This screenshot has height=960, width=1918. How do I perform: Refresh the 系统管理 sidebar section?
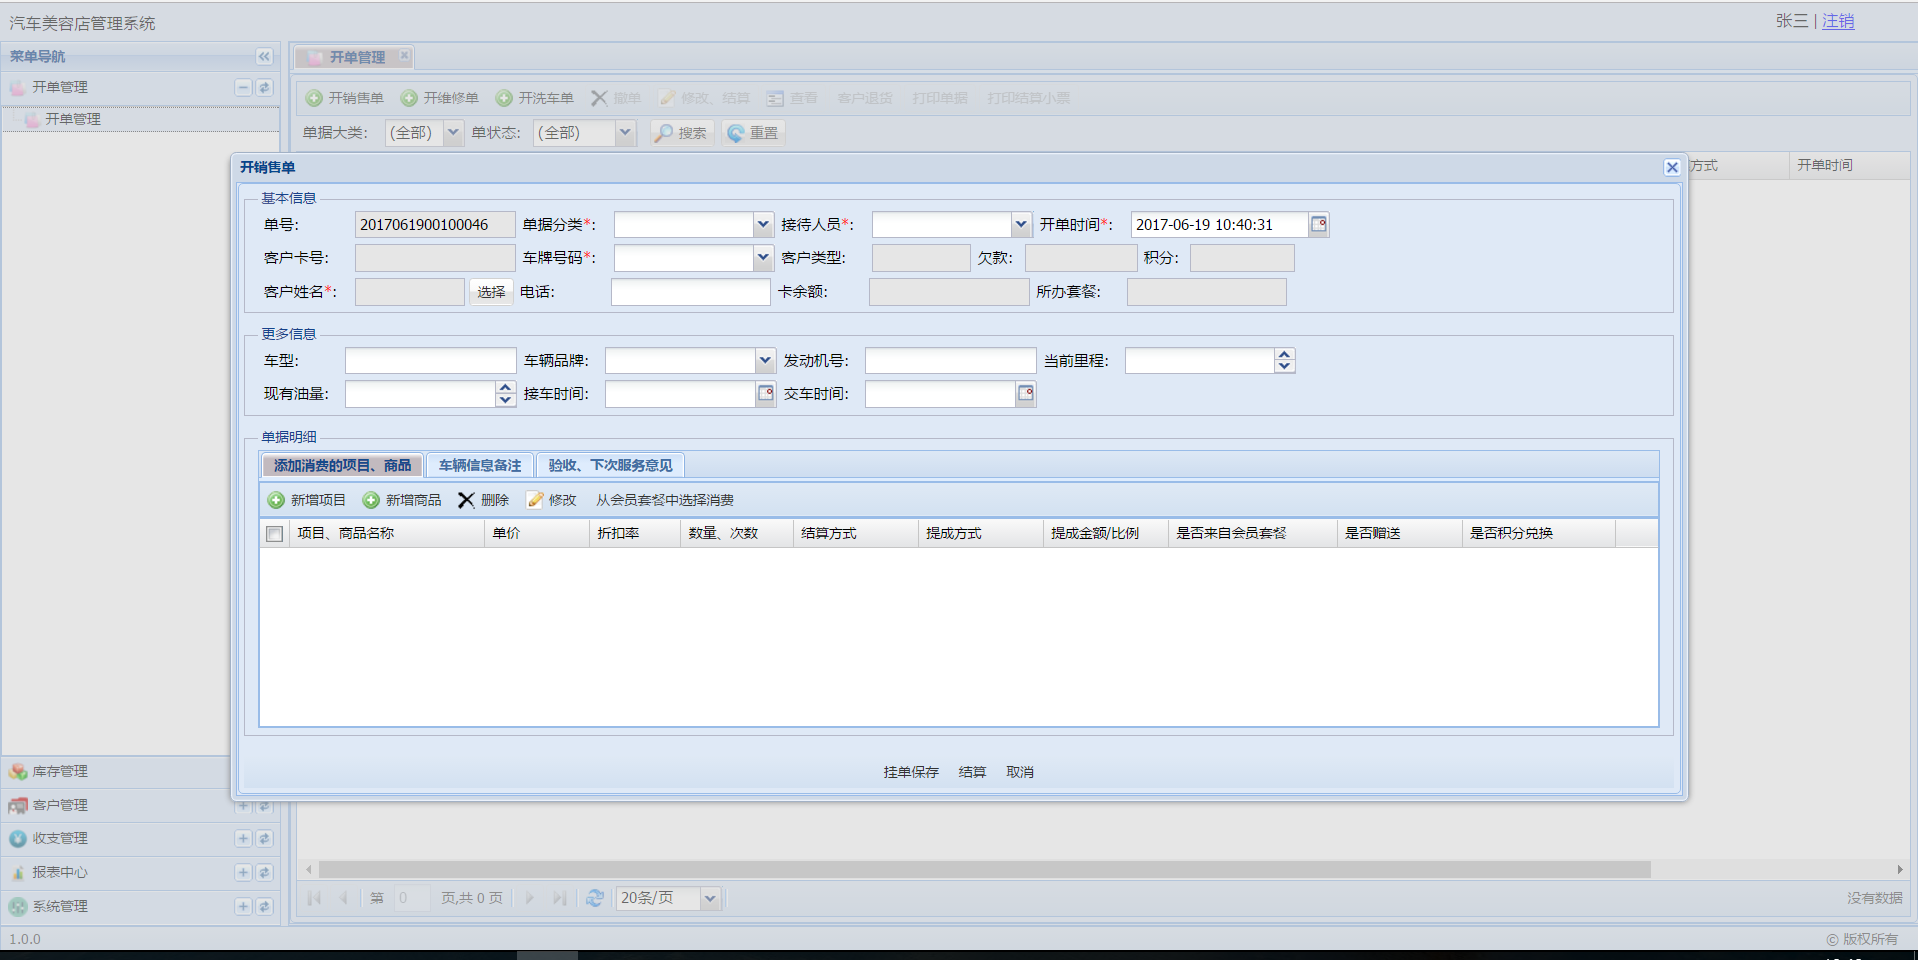(x=264, y=906)
